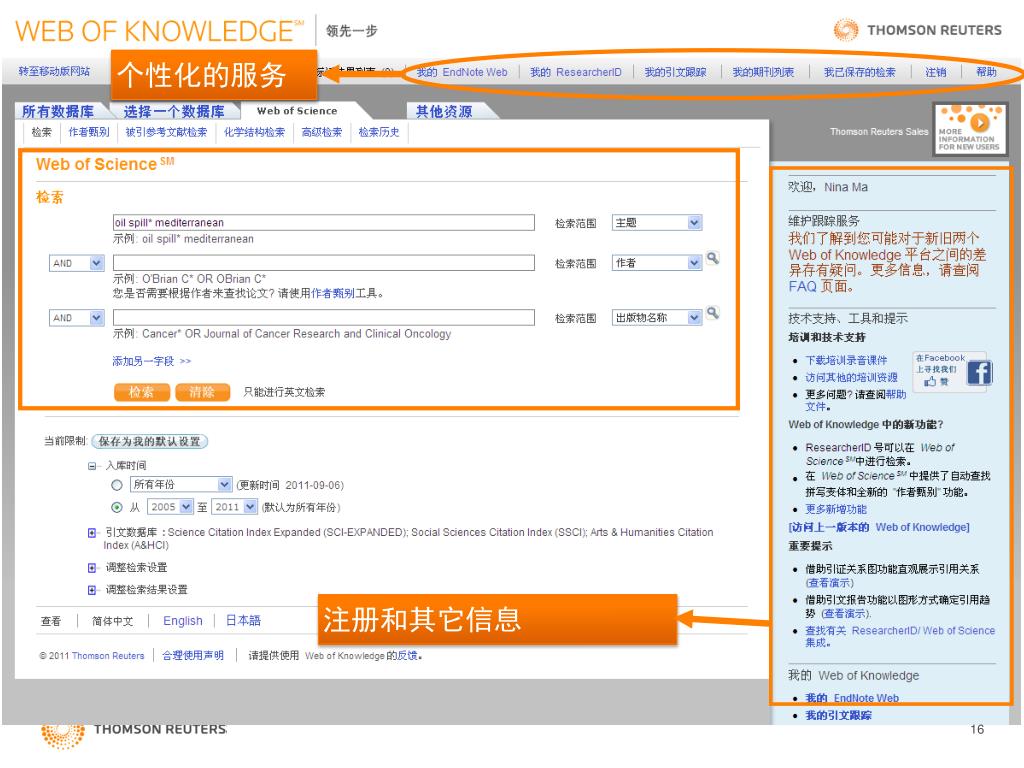Image resolution: width=1024 pixels, height=768 pixels.
Task: Click the topic search input field
Action: point(324,223)
